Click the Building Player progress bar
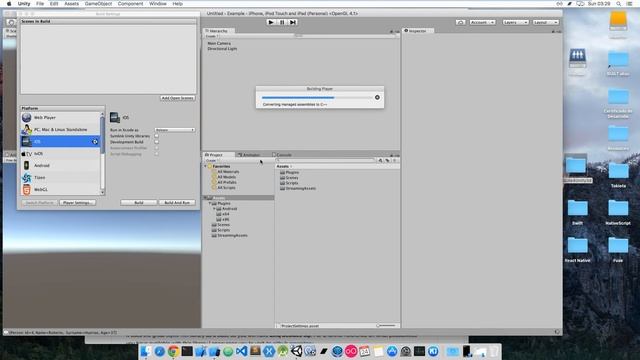Image resolution: width=640 pixels, height=360 pixels. coord(317,98)
